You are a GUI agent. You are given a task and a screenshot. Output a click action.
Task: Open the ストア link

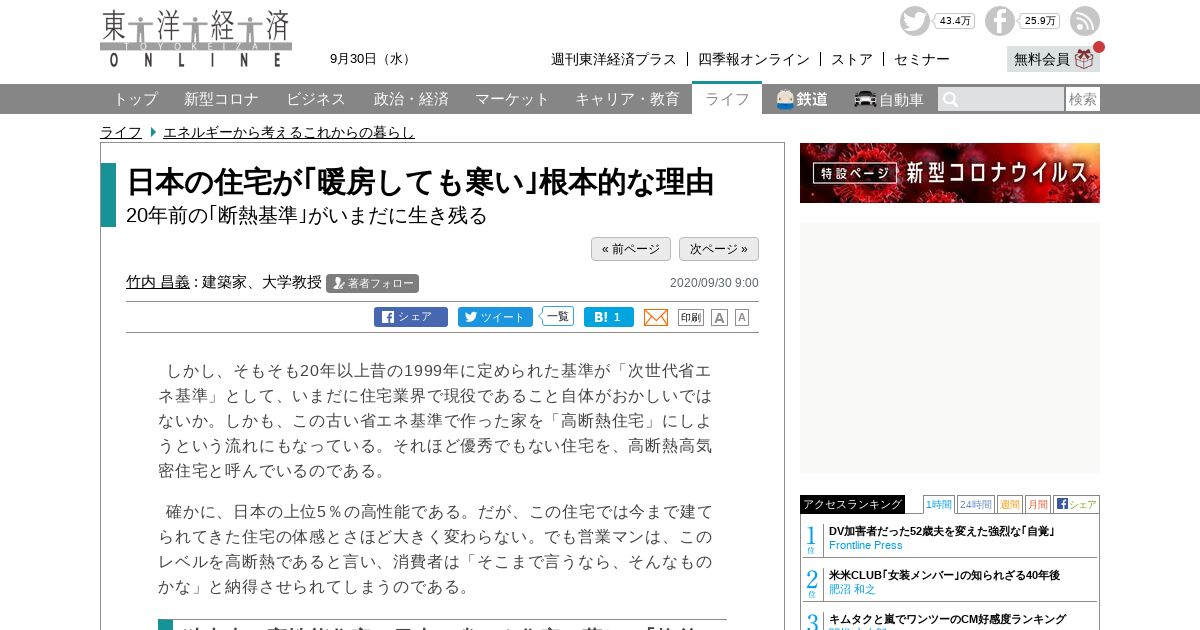coord(852,59)
